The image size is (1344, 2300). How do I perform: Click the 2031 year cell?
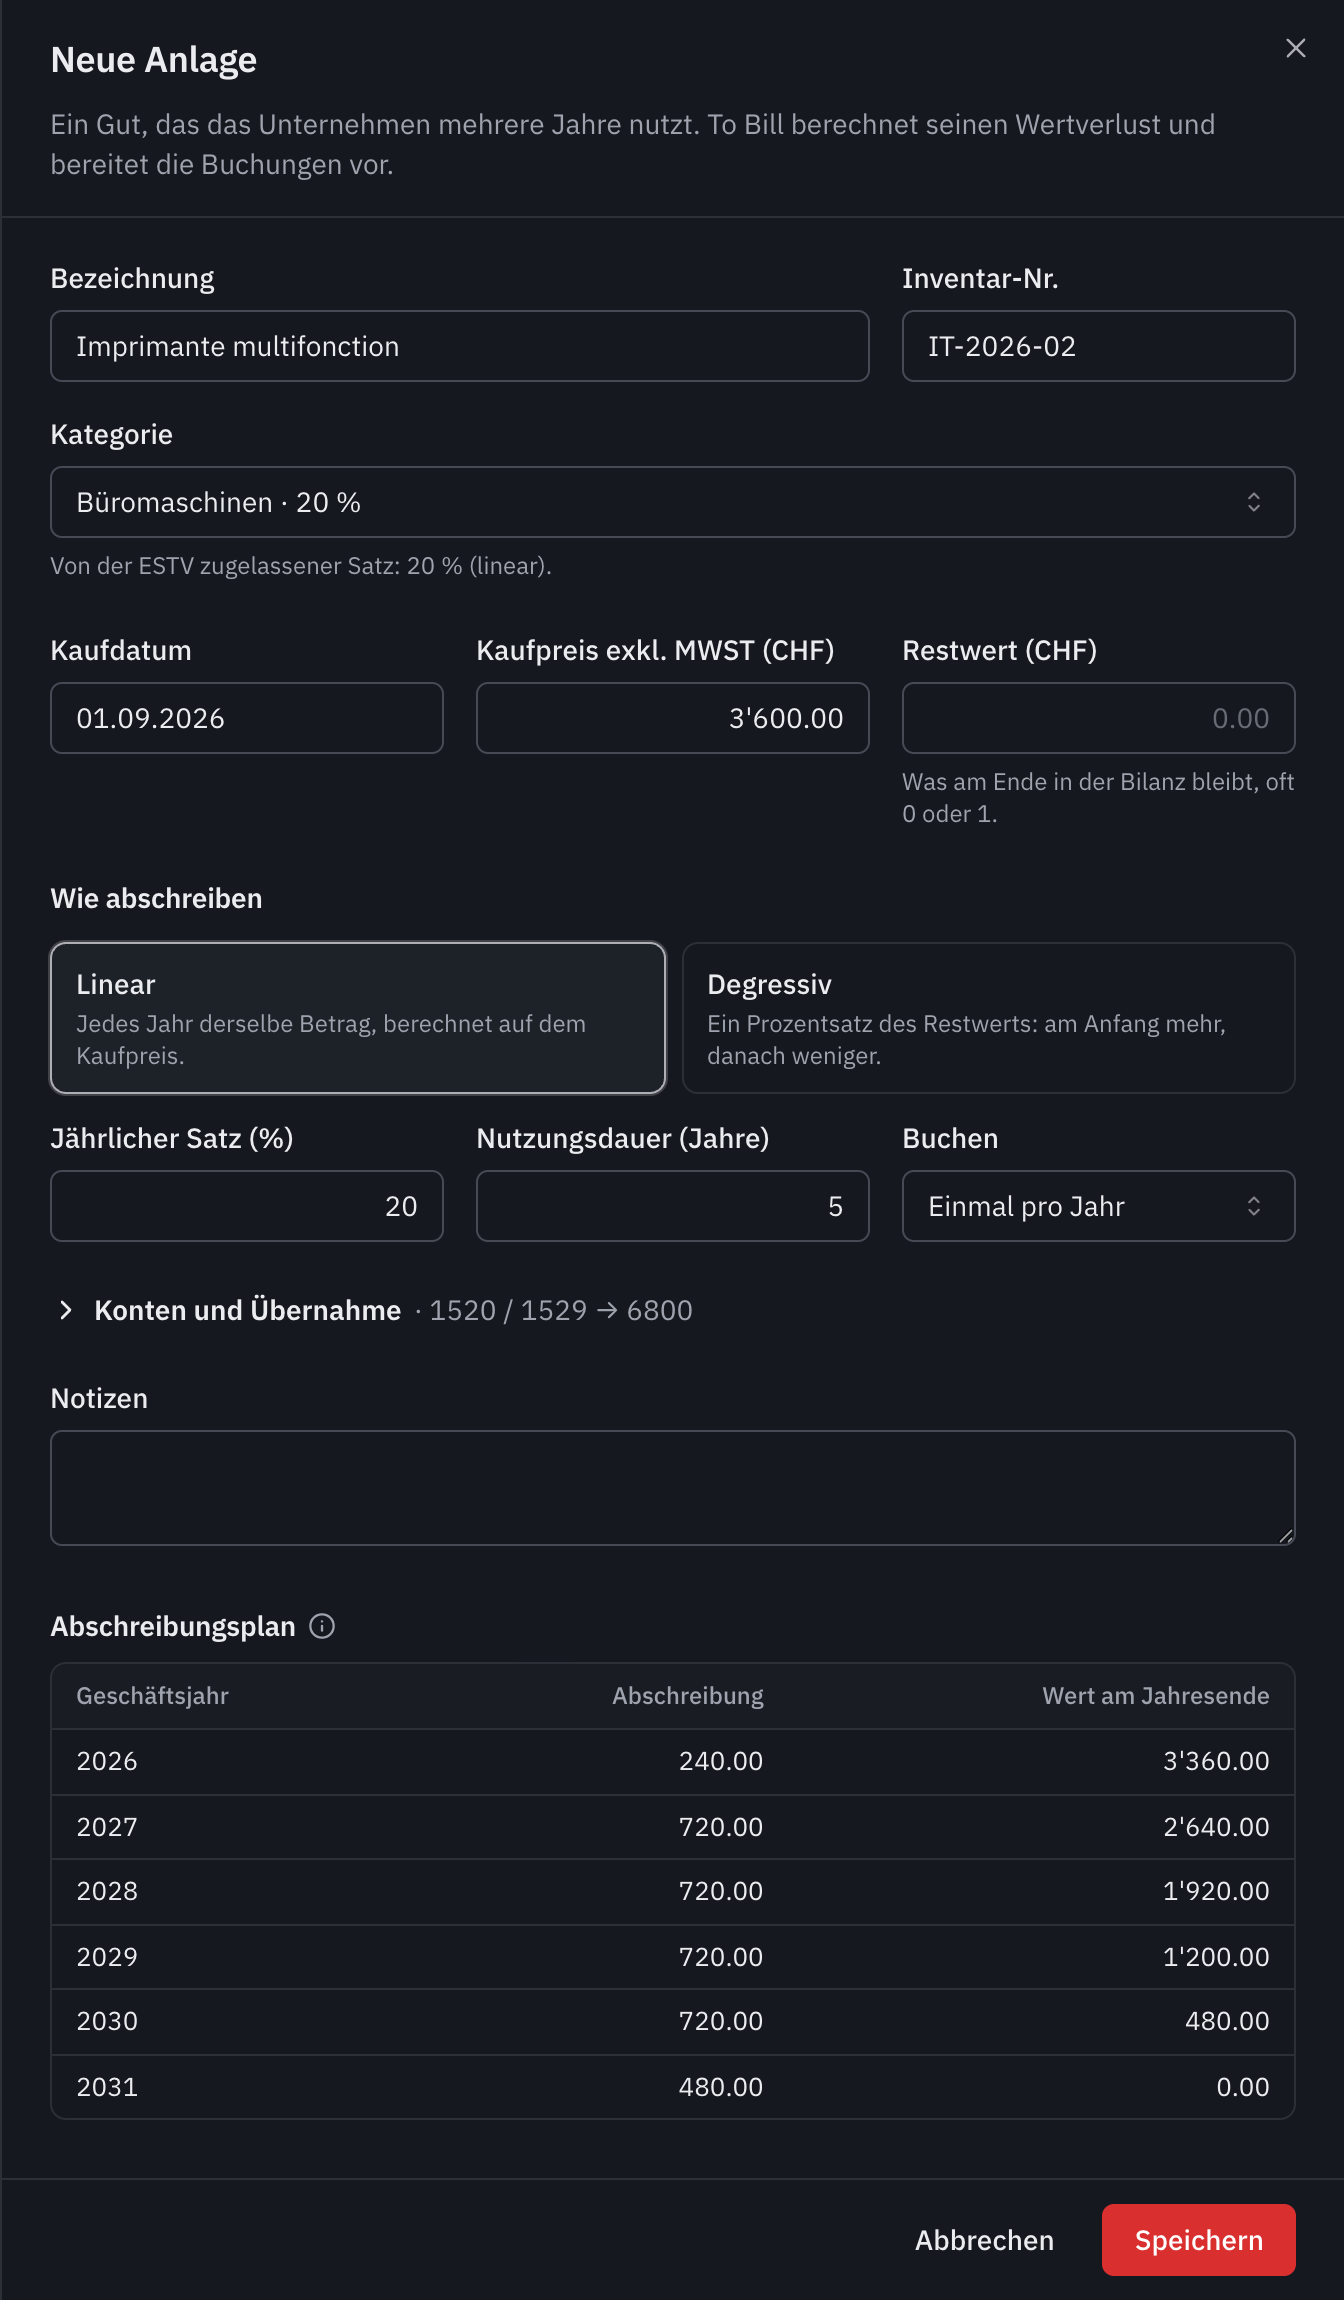coord(107,2087)
